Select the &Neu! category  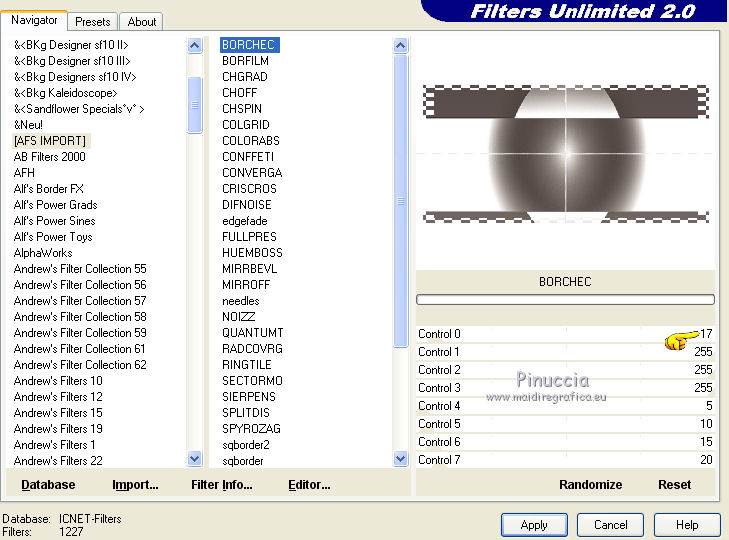tap(28, 125)
